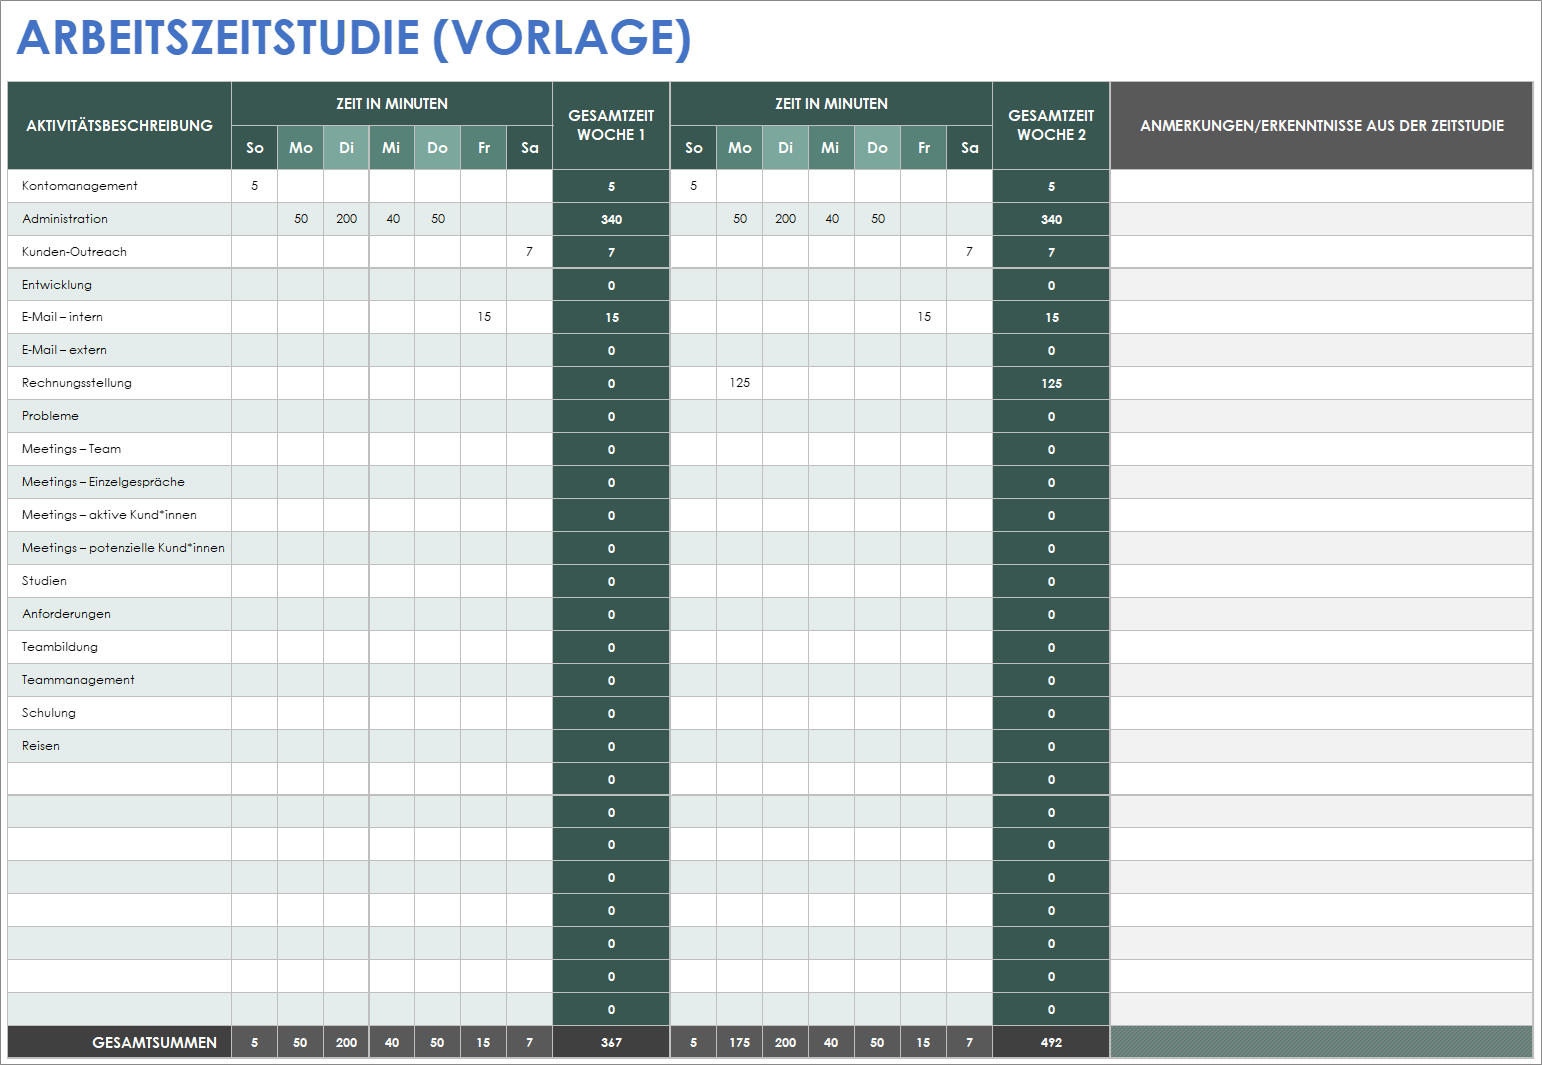Viewport: 1542px width, 1065px height.
Task: Select the 'Rechnungsstellung' activity cell
Action: click(x=120, y=383)
